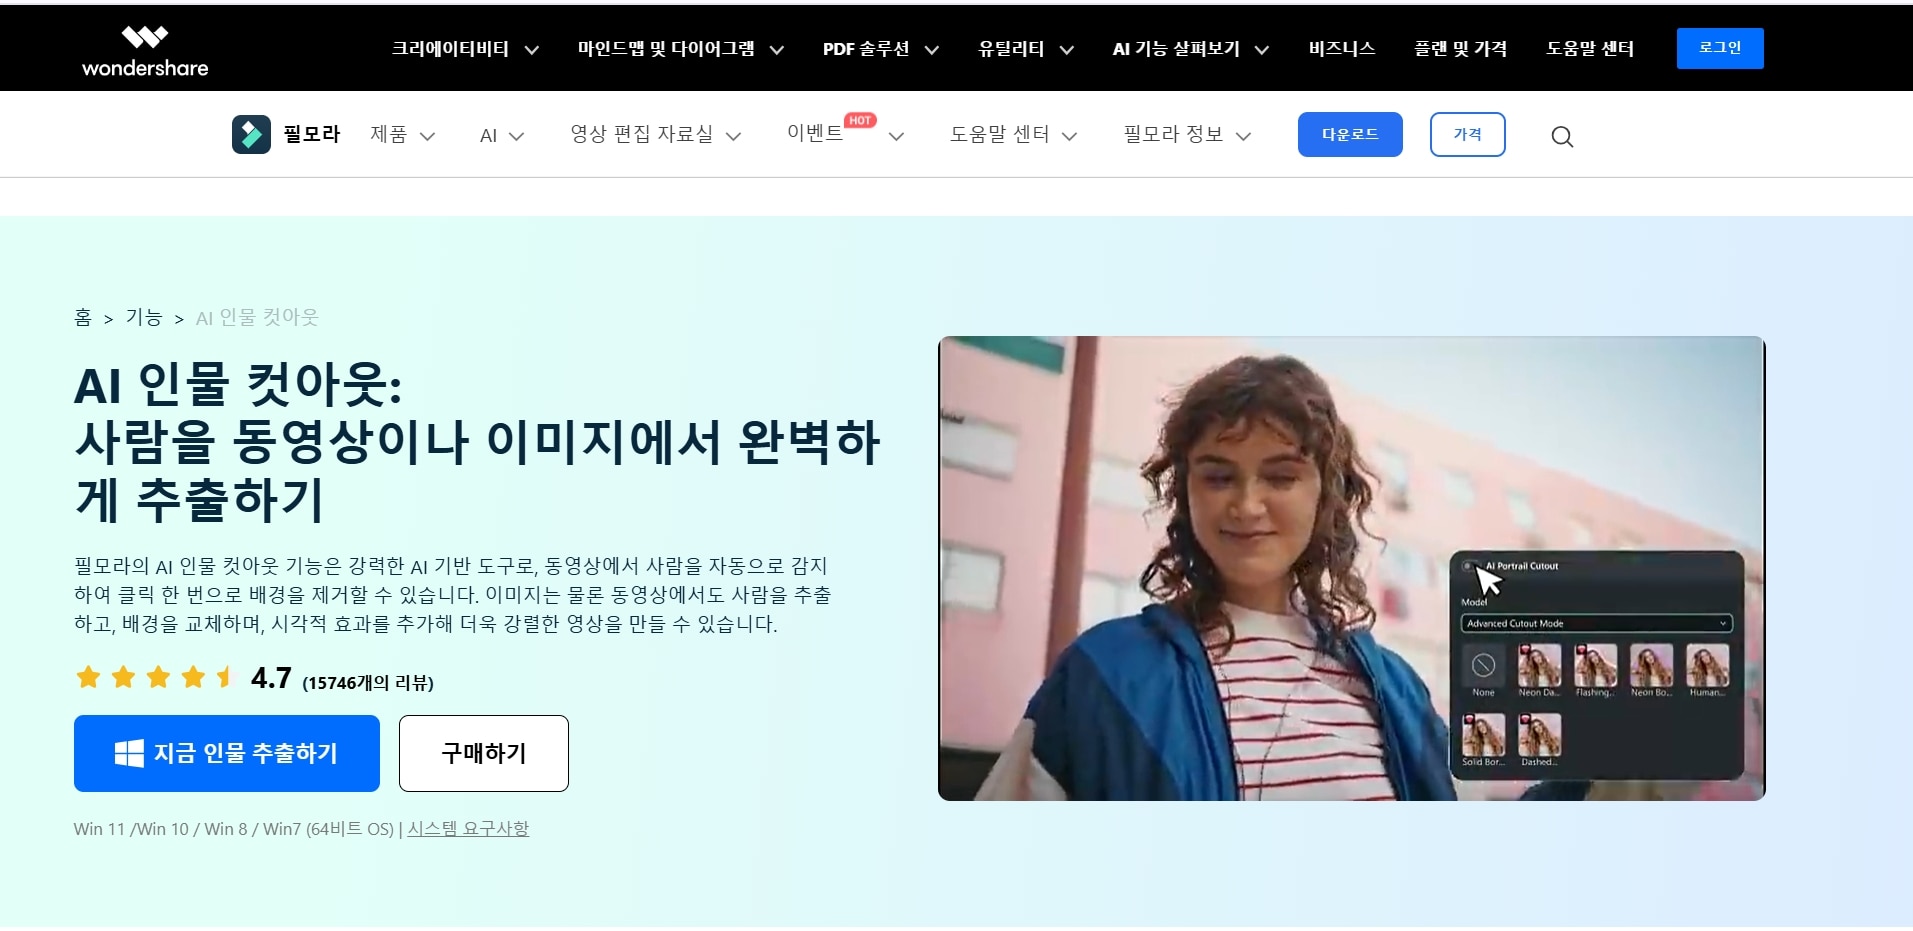Go to 기능 breadcrumb
Screen dimensions: 1913x931
[x=144, y=318]
